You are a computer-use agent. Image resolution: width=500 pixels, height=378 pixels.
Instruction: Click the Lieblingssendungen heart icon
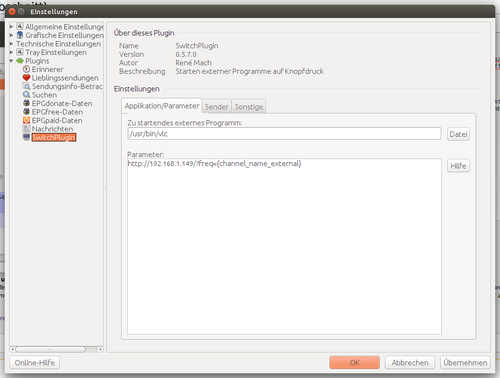click(26, 78)
